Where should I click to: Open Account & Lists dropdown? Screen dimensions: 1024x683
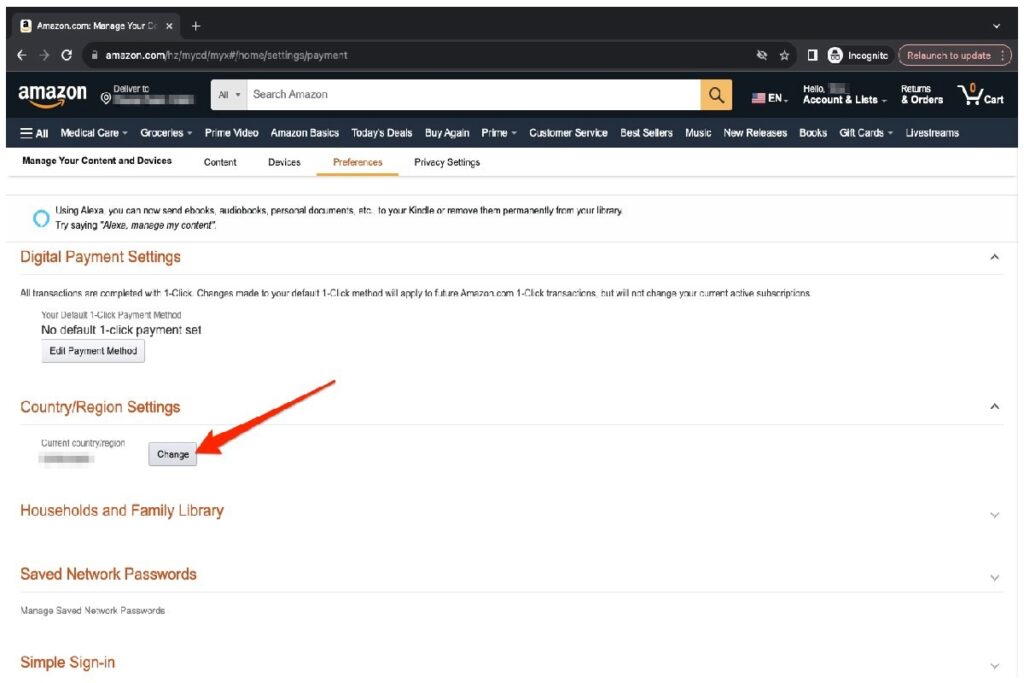pyautogui.click(x=844, y=95)
